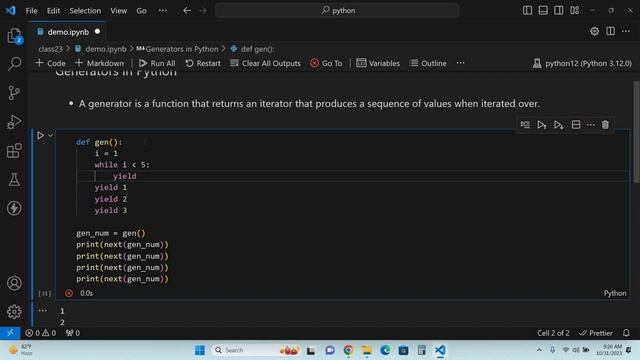Open more notebook toolbar actions
640x360 pixels.
tap(460, 63)
